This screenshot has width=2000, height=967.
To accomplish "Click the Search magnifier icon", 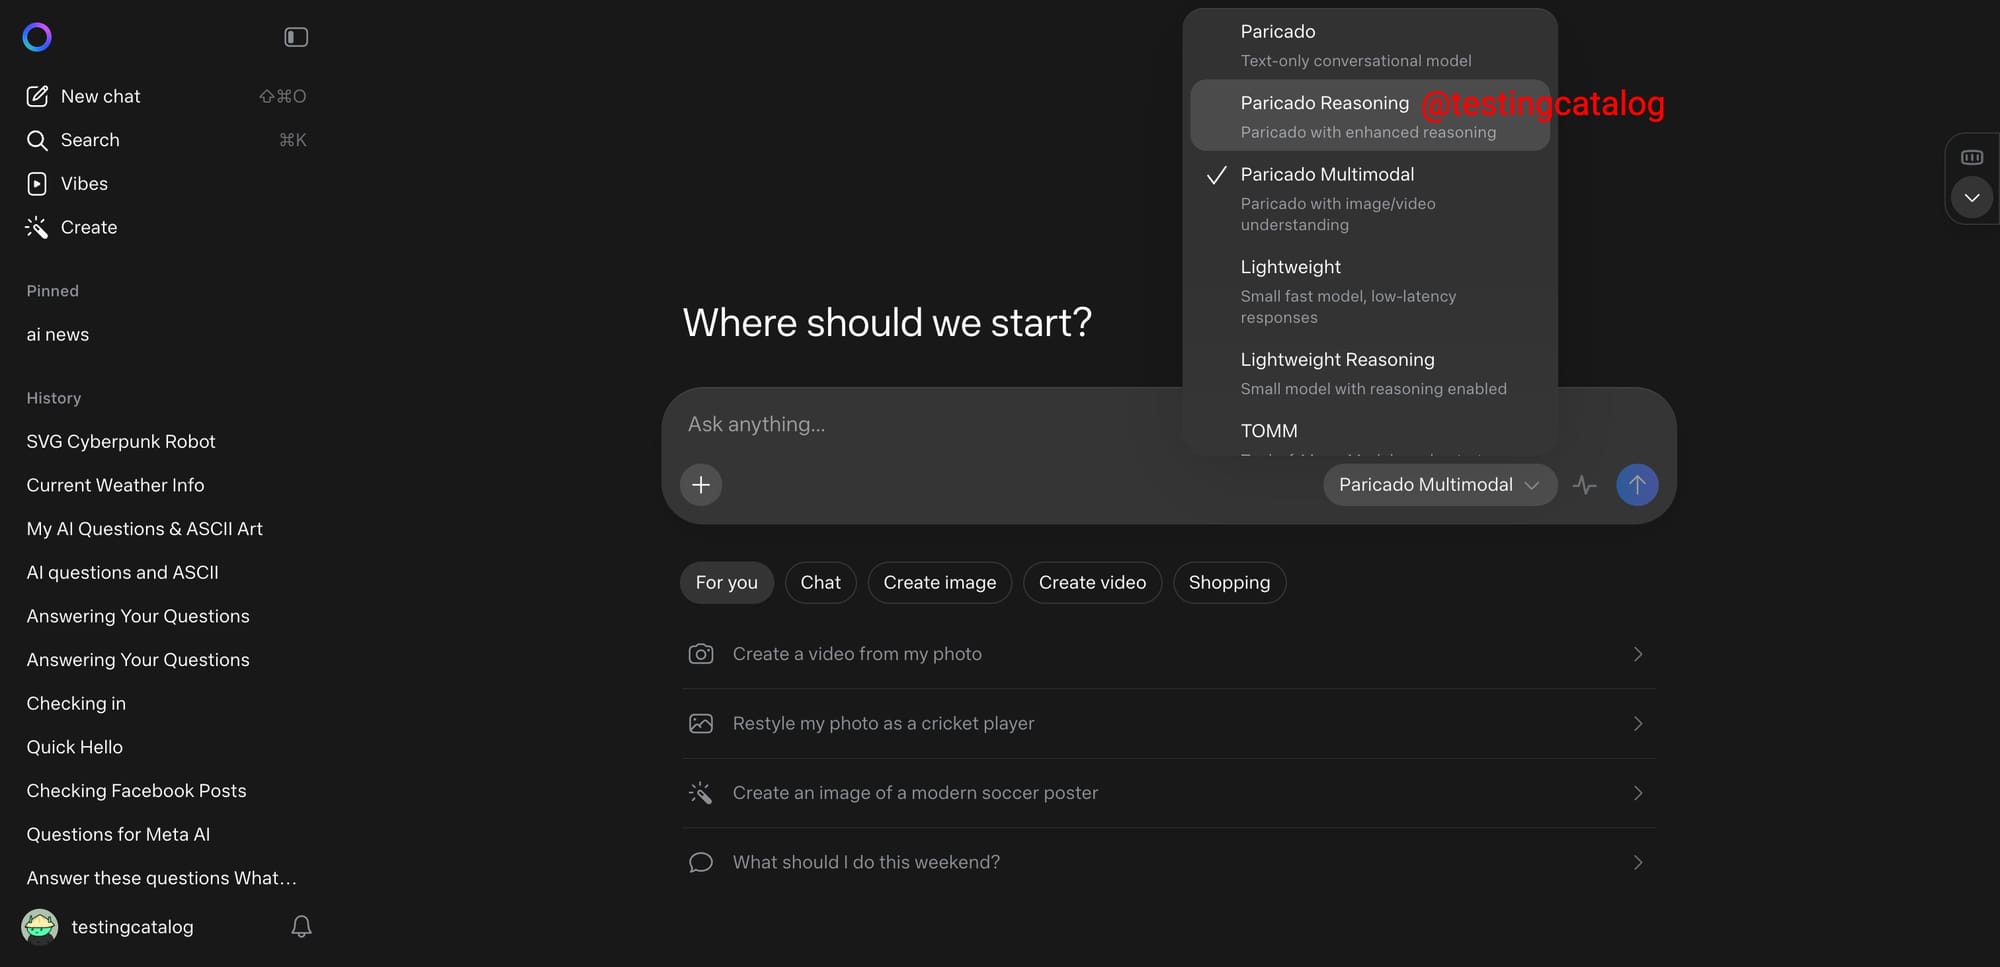I will tap(37, 140).
